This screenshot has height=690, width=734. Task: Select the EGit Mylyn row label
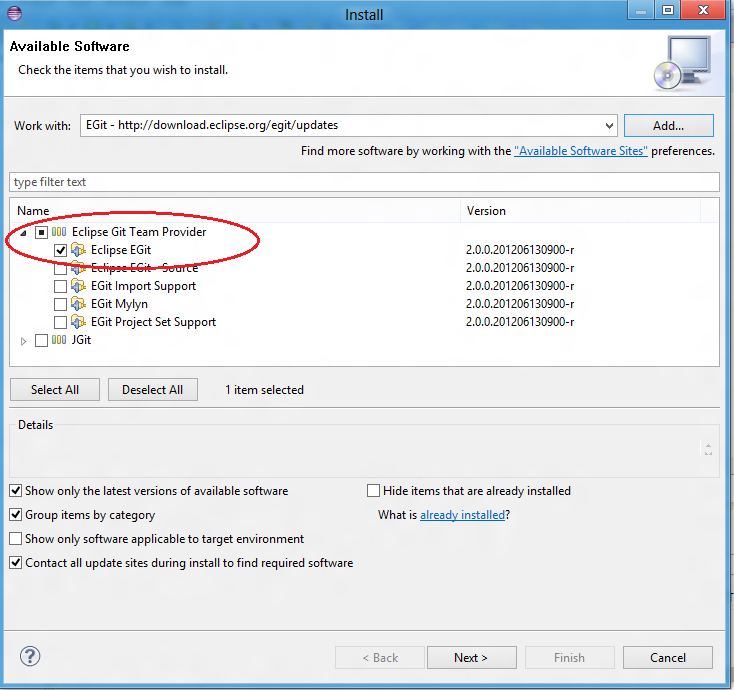tap(119, 304)
